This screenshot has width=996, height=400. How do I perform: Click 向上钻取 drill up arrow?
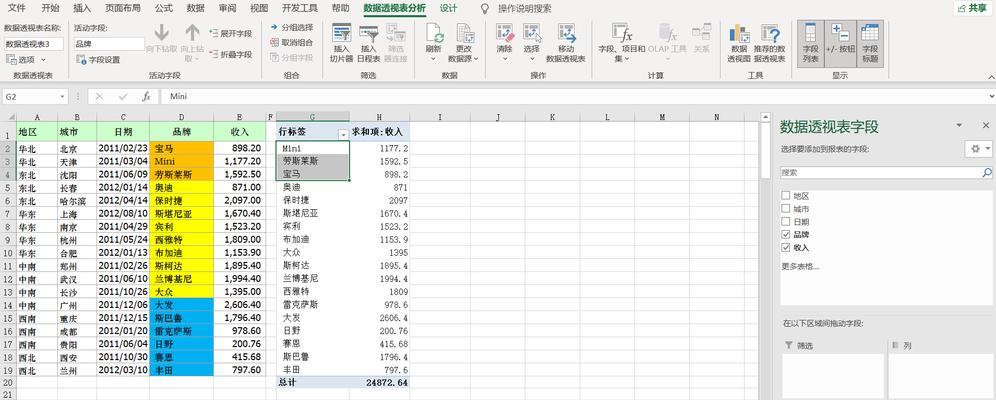[x=192, y=32]
